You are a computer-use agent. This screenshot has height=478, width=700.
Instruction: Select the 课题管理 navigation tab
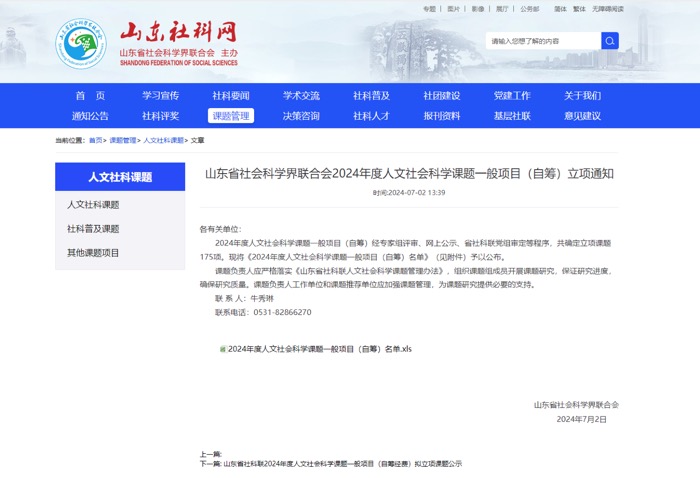tap(231, 116)
